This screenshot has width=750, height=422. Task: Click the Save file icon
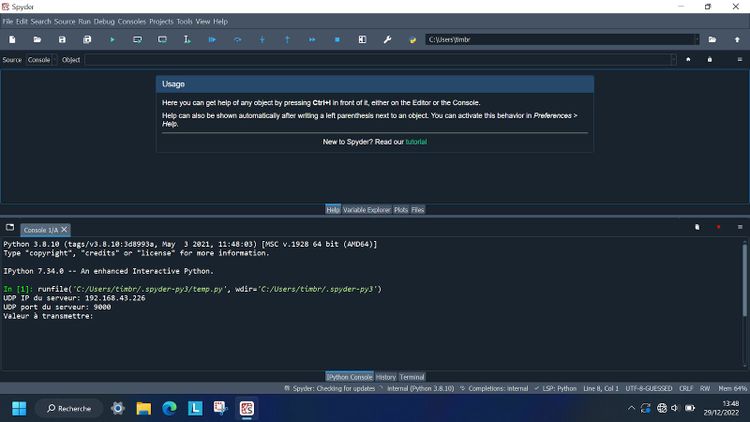[x=62, y=40]
